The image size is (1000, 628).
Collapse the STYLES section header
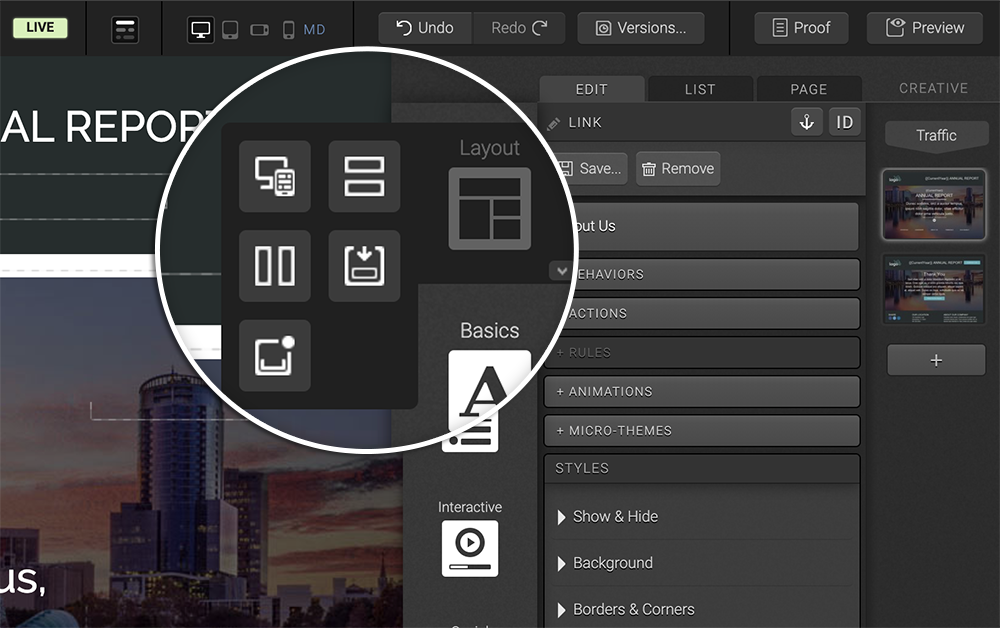click(x=702, y=469)
